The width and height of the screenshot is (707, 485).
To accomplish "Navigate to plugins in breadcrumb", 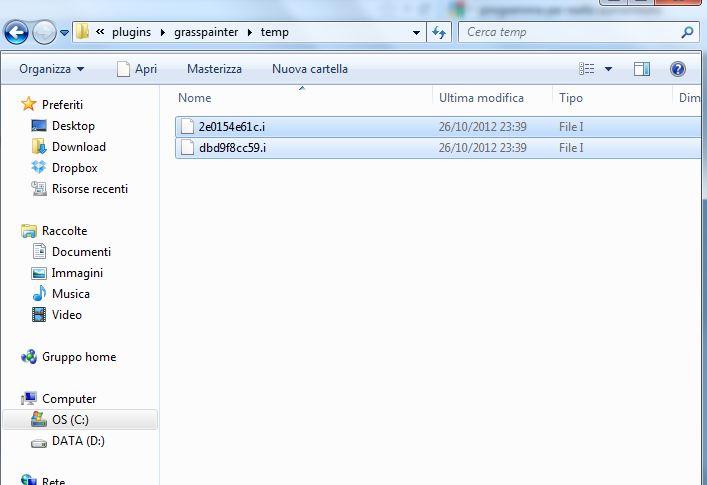I will click(x=131, y=32).
